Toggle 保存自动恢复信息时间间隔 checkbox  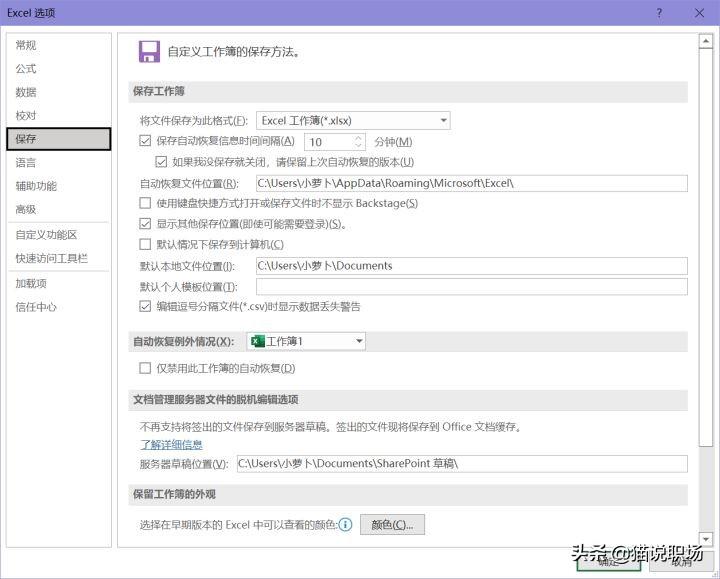145,141
